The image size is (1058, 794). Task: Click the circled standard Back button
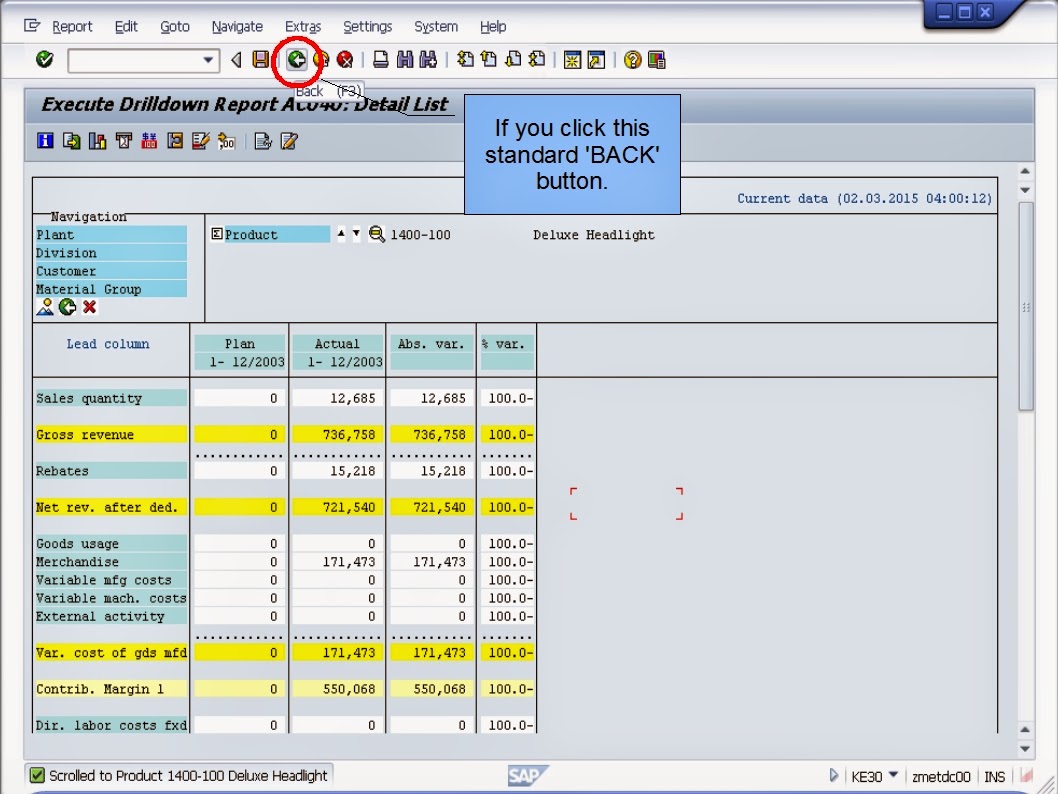tap(296, 59)
